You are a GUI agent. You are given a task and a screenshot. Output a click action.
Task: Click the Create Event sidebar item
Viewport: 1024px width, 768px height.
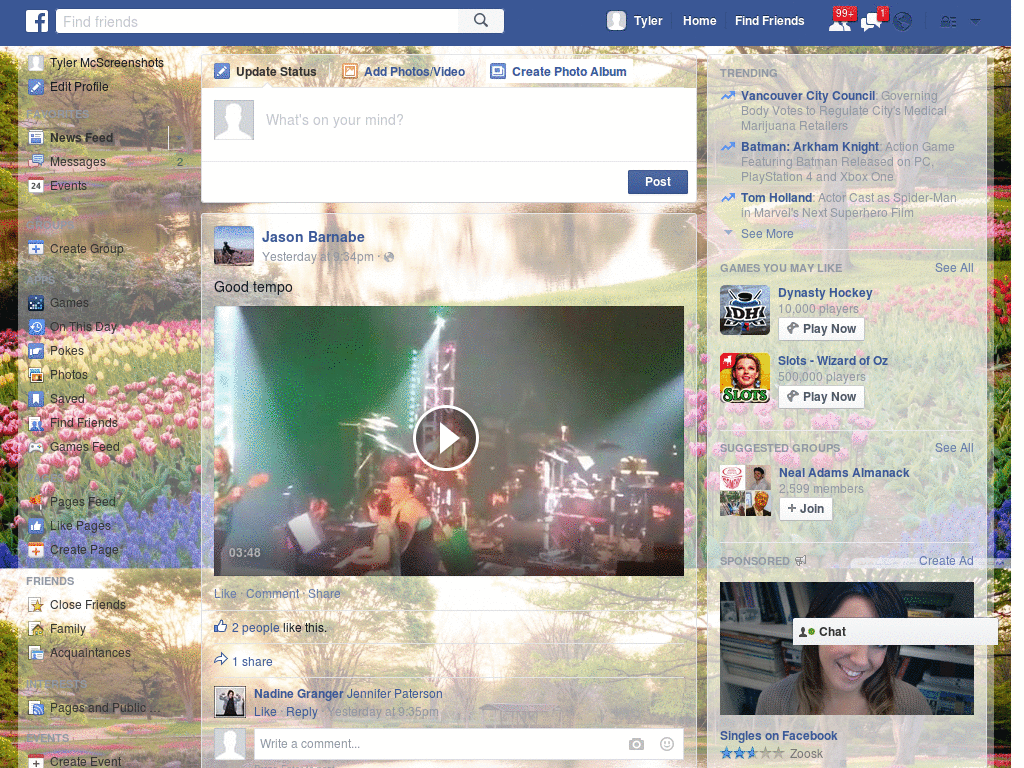[75, 761]
